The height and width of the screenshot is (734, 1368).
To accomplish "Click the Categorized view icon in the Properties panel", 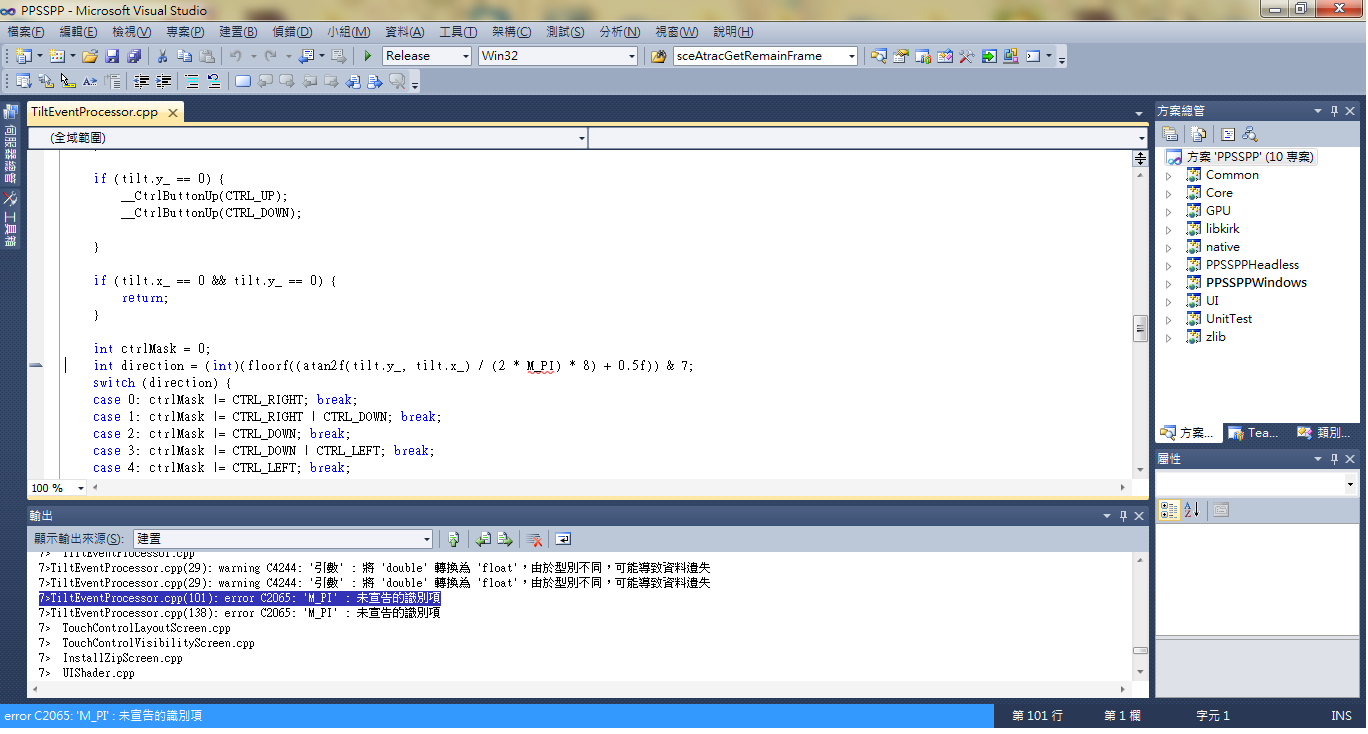I will click(x=1169, y=510).
